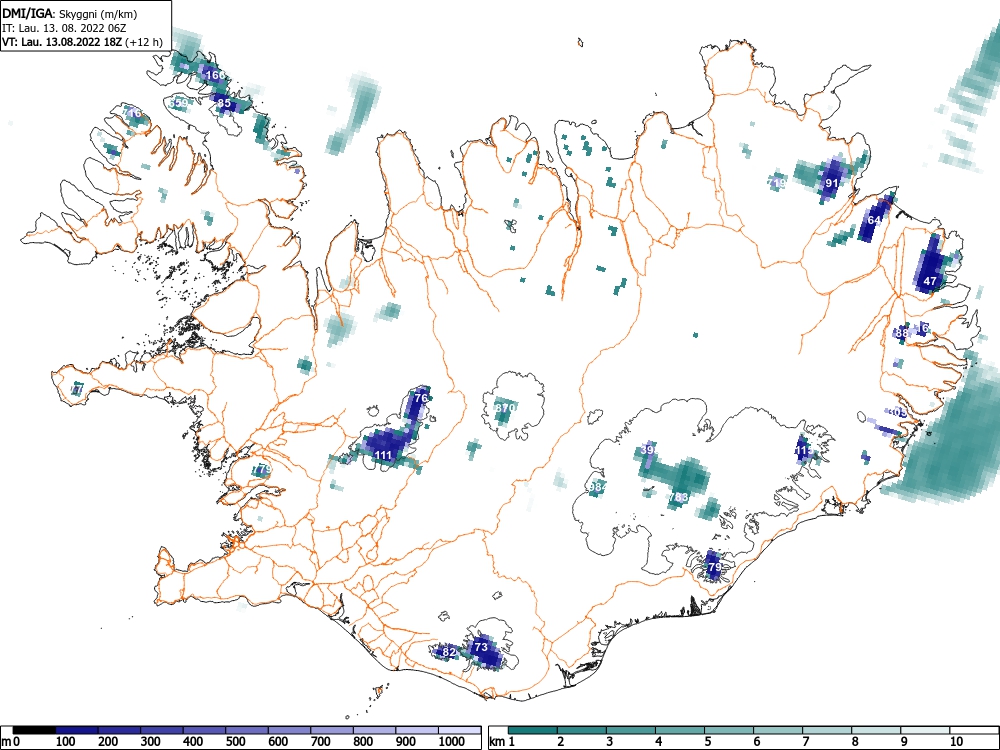1000x750 pixels.
Task: Click the '73' visibility value on the map
Action: (x=481, y=647)
